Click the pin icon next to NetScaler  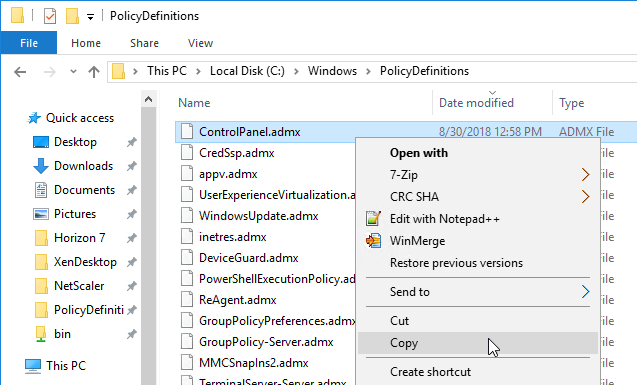click(x=132, y=286)
